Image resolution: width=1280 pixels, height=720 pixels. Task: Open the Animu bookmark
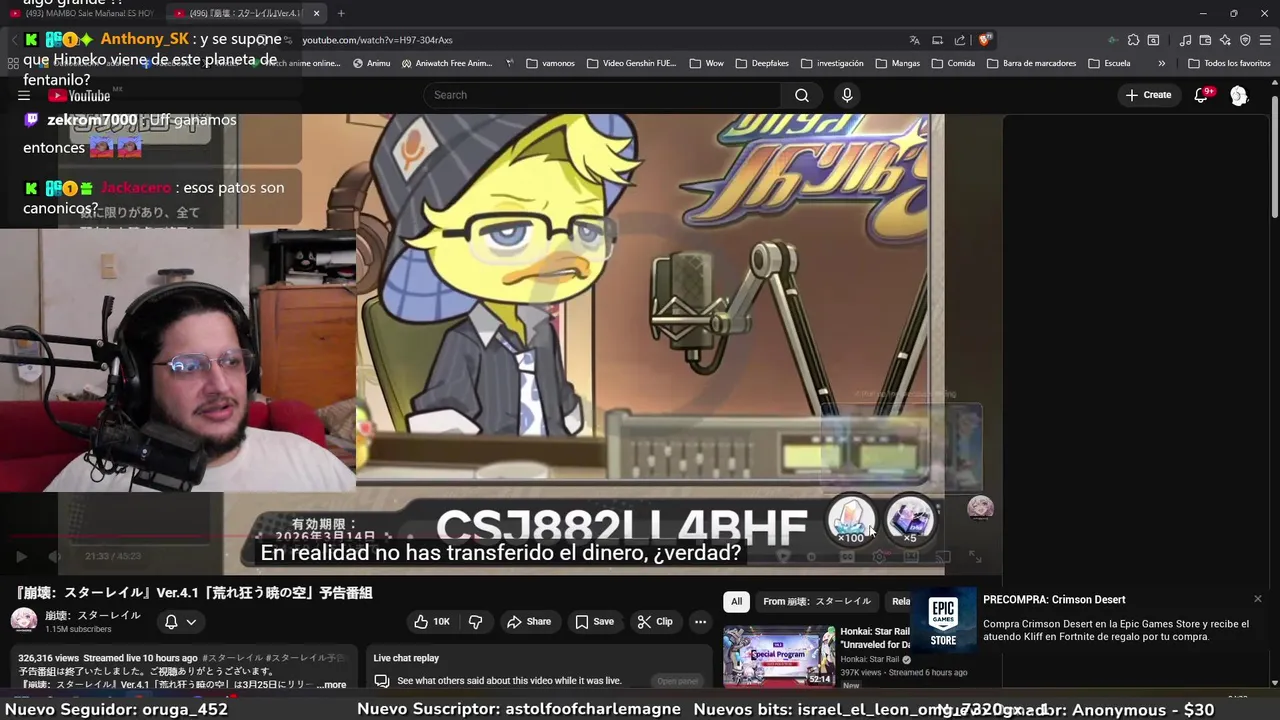tap(371, 63)
